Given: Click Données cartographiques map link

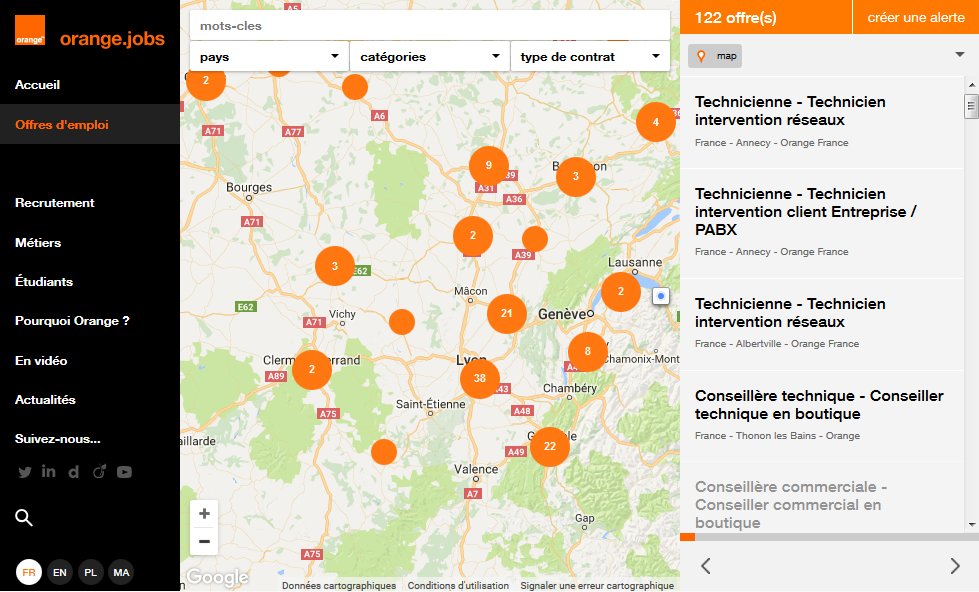Looking at the screenshot, I should [339, 586].
